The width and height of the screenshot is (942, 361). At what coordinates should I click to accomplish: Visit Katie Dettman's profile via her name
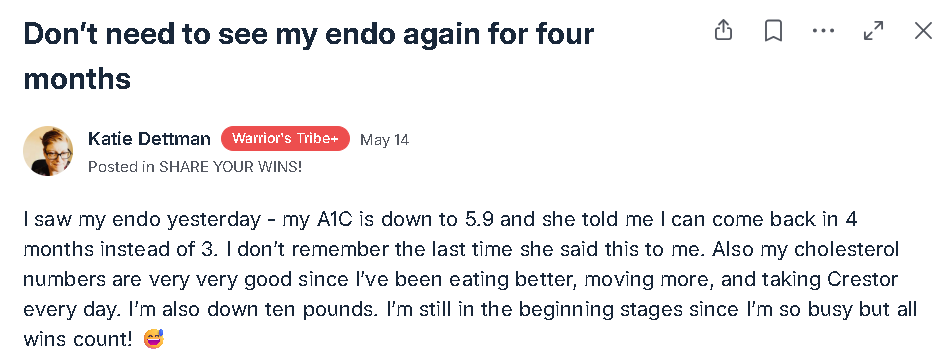[149, 139]
